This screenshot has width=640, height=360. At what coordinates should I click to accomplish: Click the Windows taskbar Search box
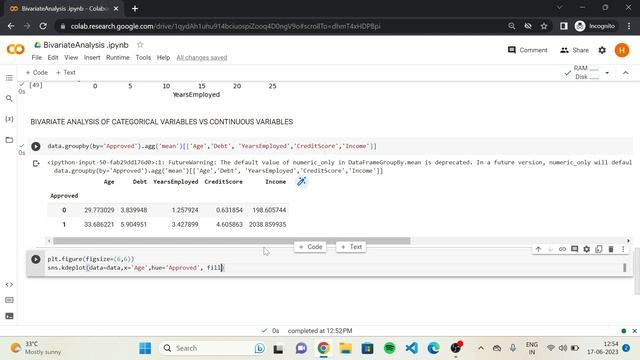[x=212, y=348]
